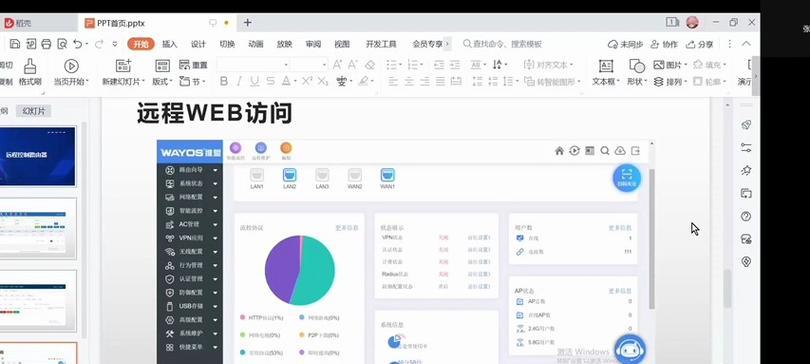Open the font name dropdown

click(286, 65)
